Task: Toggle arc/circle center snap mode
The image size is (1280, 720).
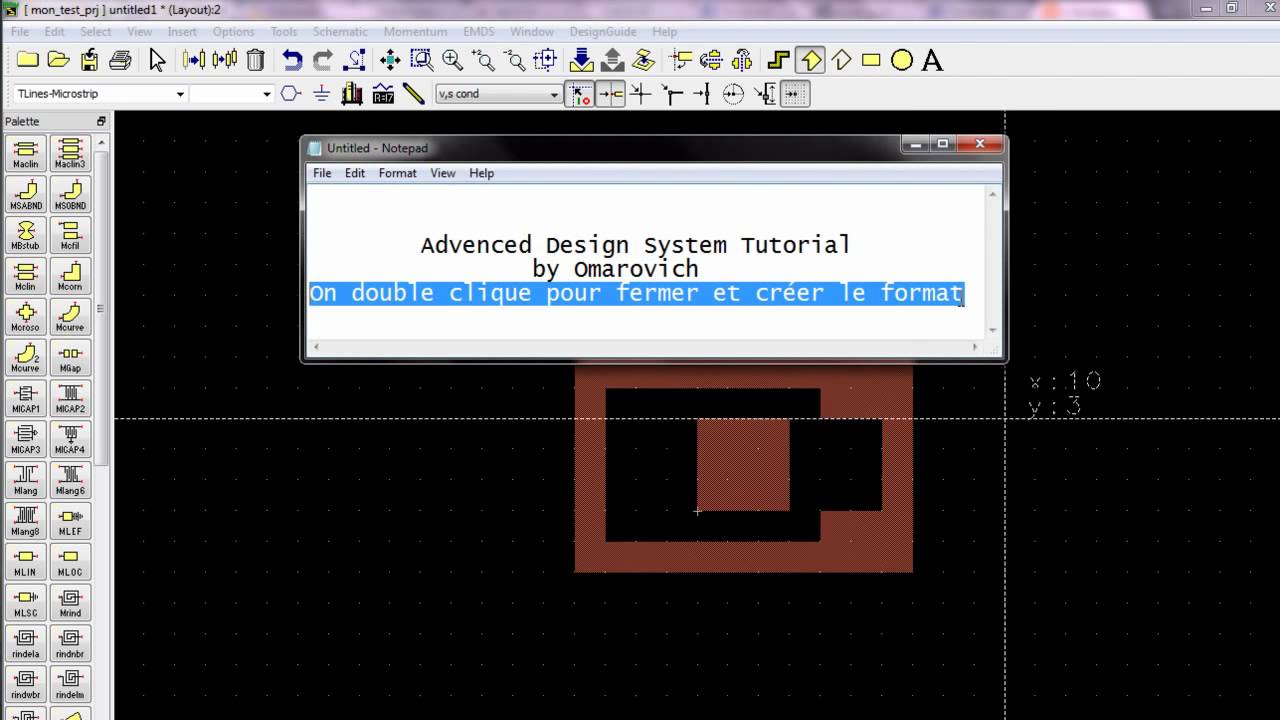Action: coord(734,94)
